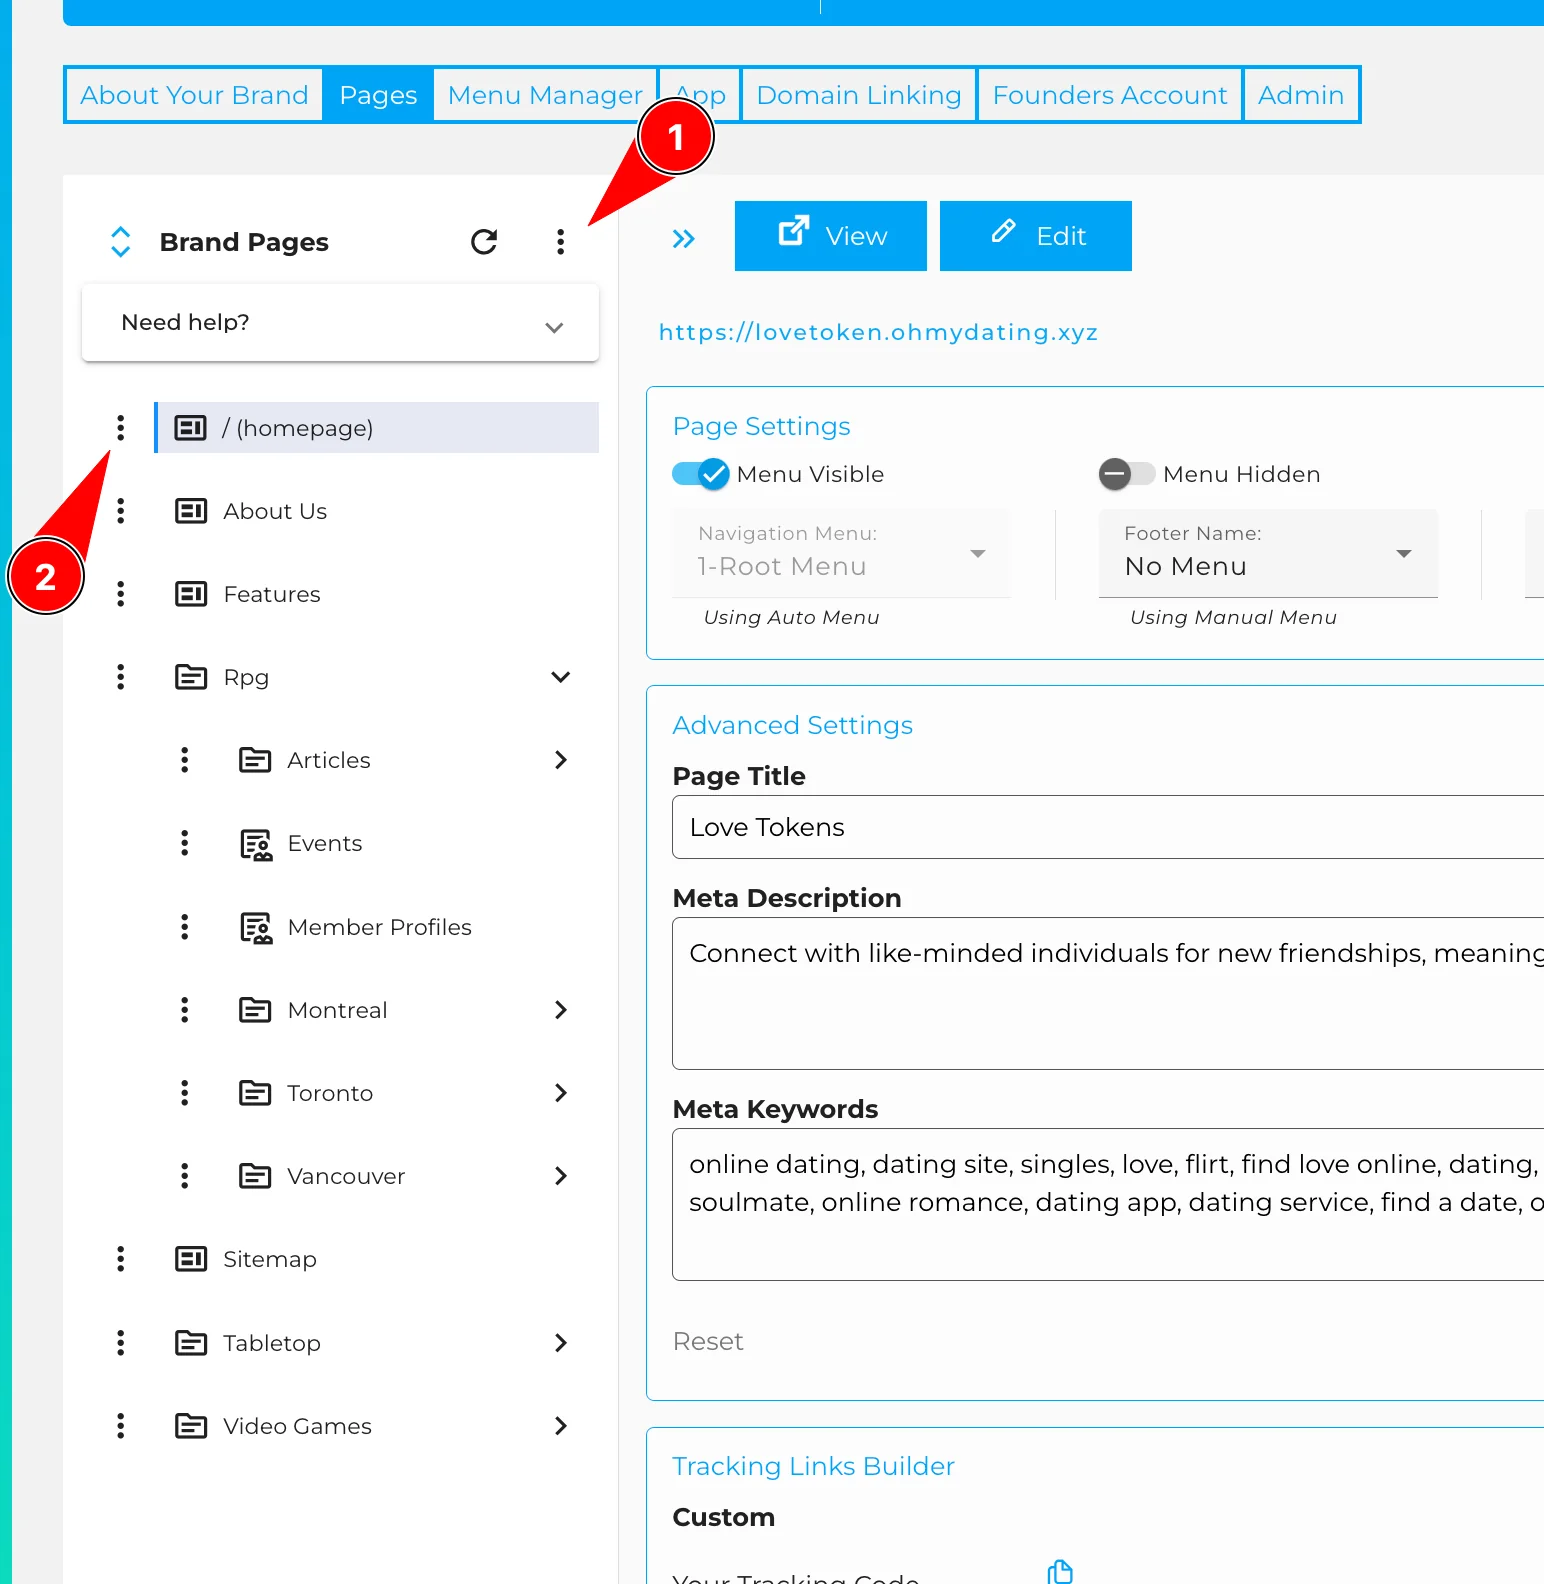The image size is (1544, 1584).
Task: Toggle the Menu Visible switch
Action: 701,474
